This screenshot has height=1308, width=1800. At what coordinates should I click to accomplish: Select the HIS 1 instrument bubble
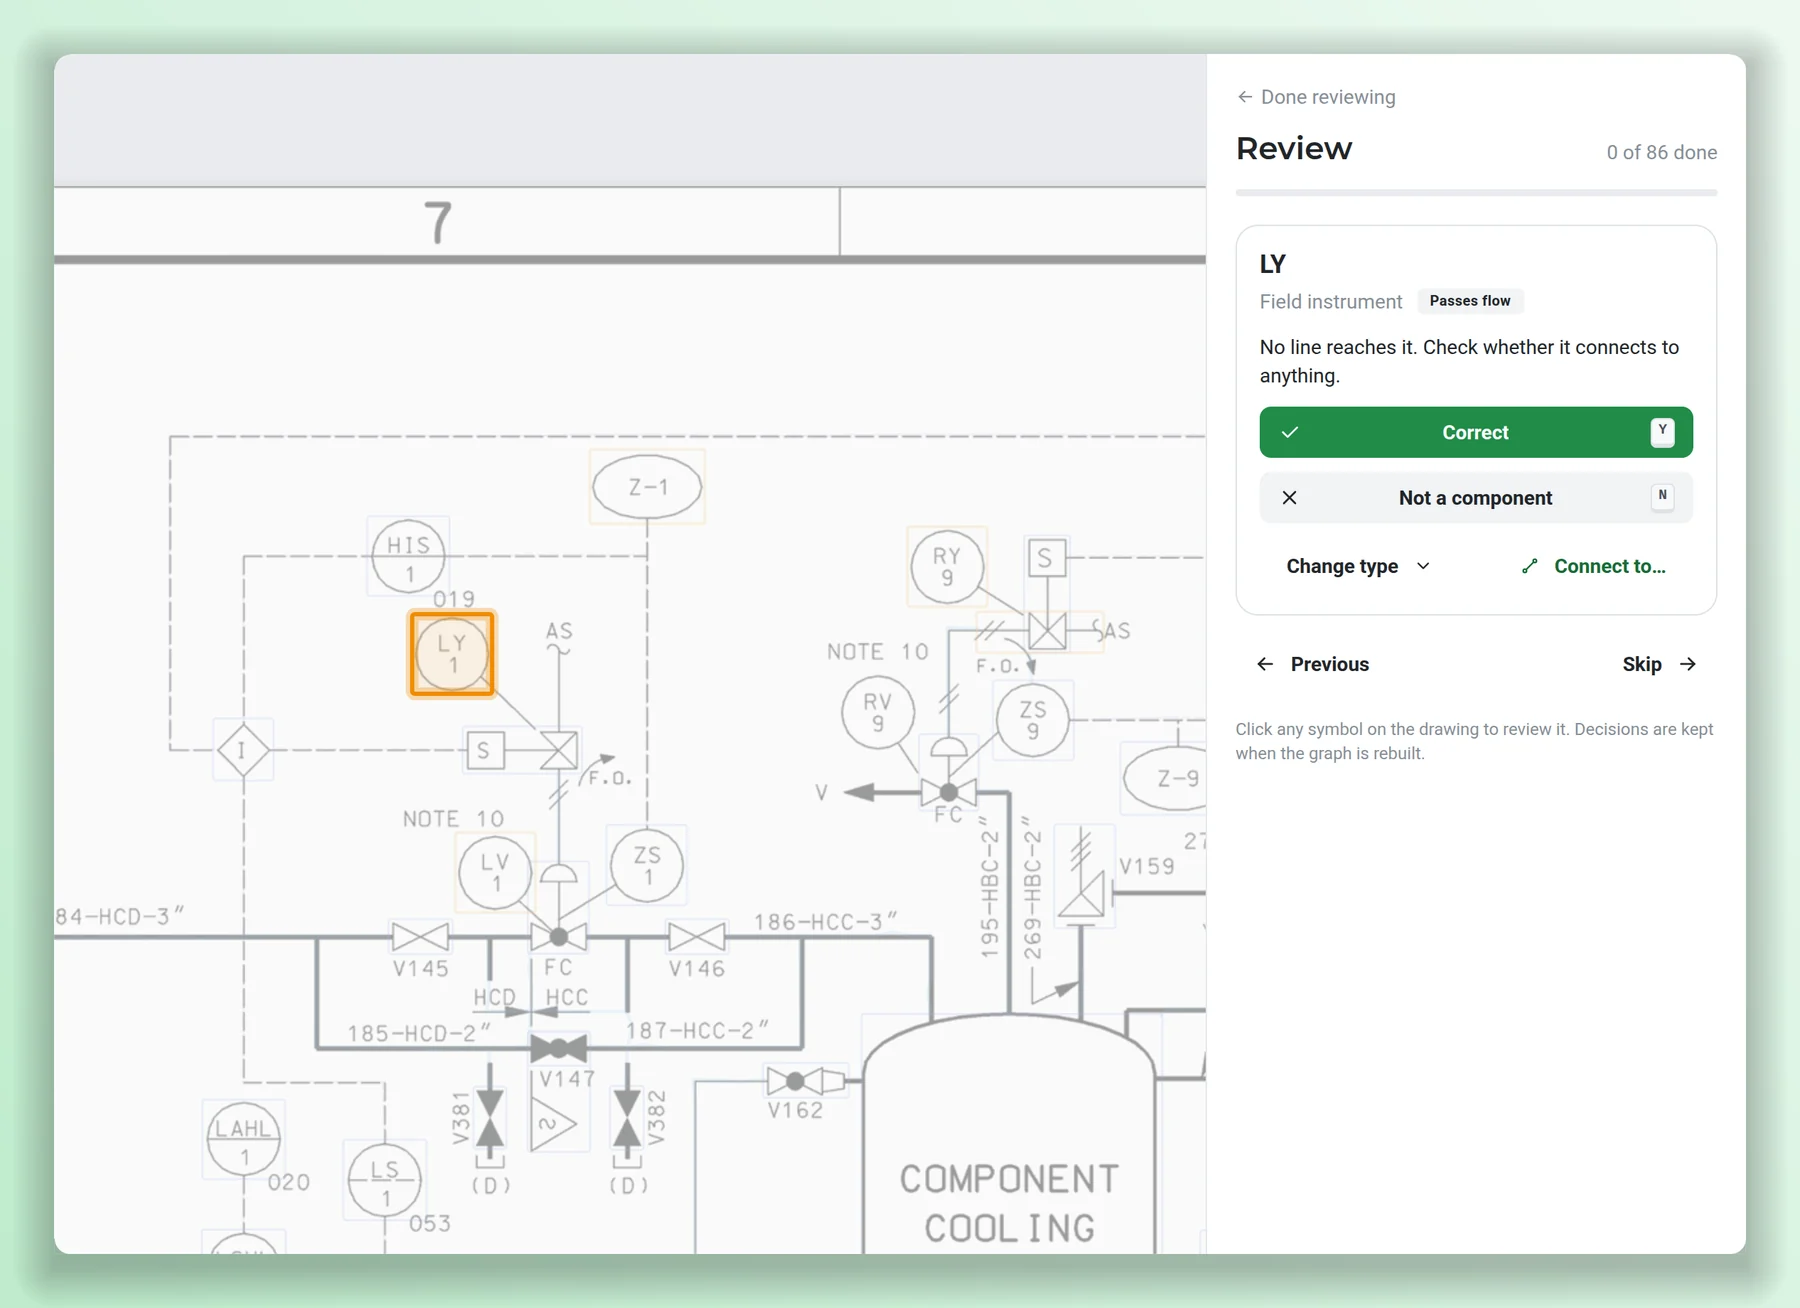pyautogui.click(x=408, y=556)
